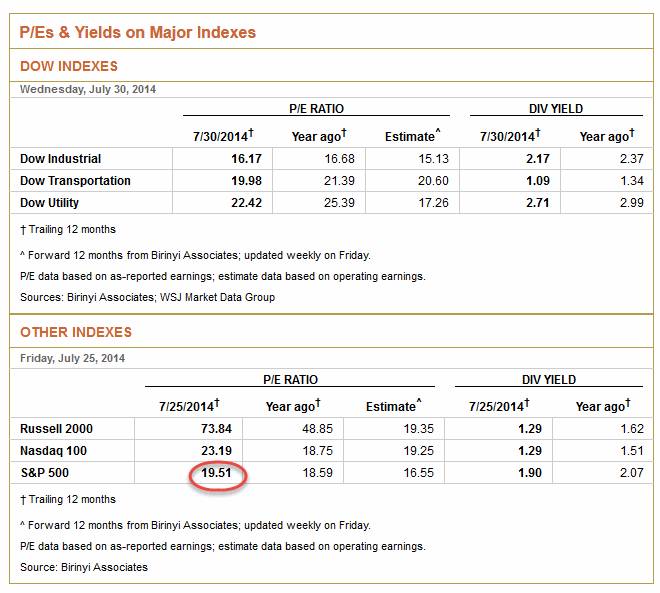Click S&P 500 dividend yield 1.90
The width and height of the screenshot is (660, 593).
[530, 473]
